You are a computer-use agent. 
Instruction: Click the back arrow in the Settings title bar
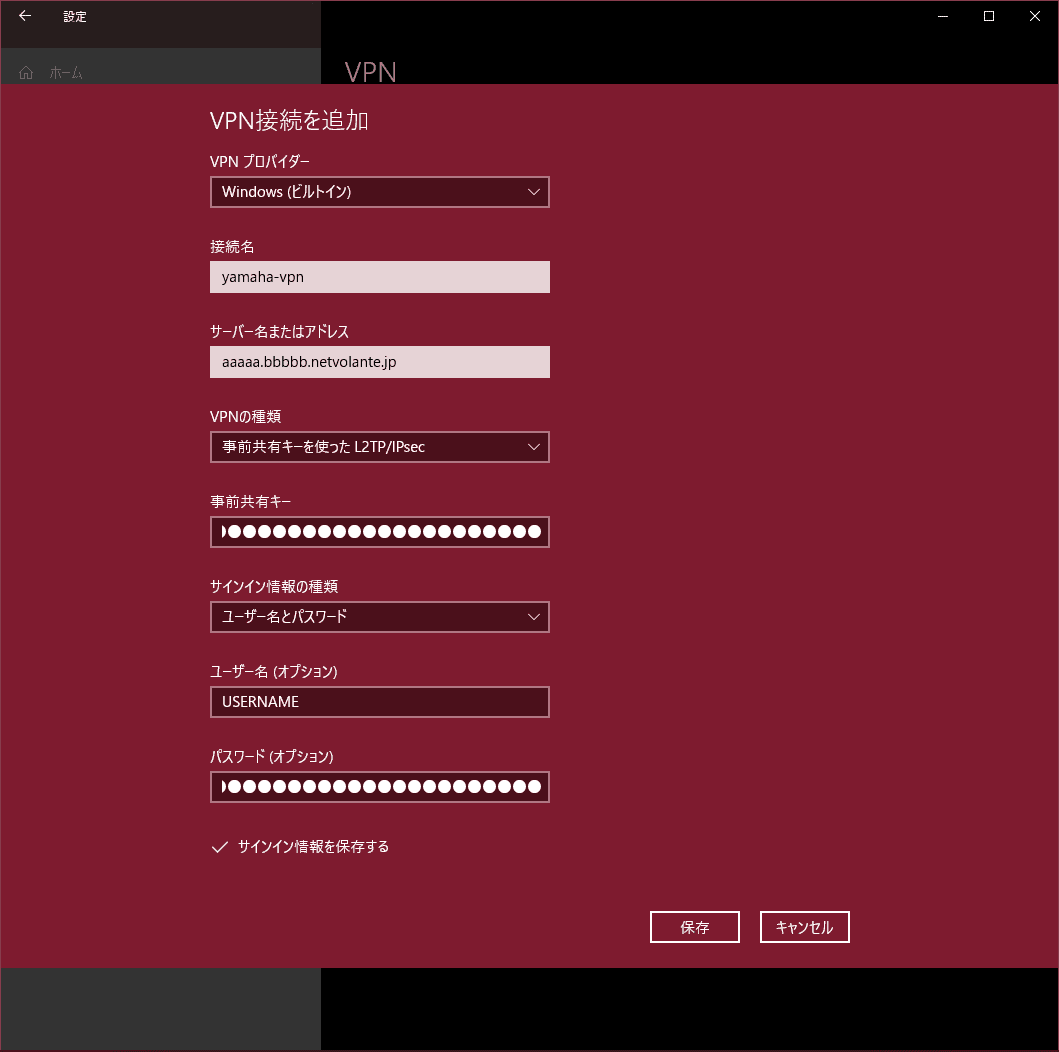(25, 16)
